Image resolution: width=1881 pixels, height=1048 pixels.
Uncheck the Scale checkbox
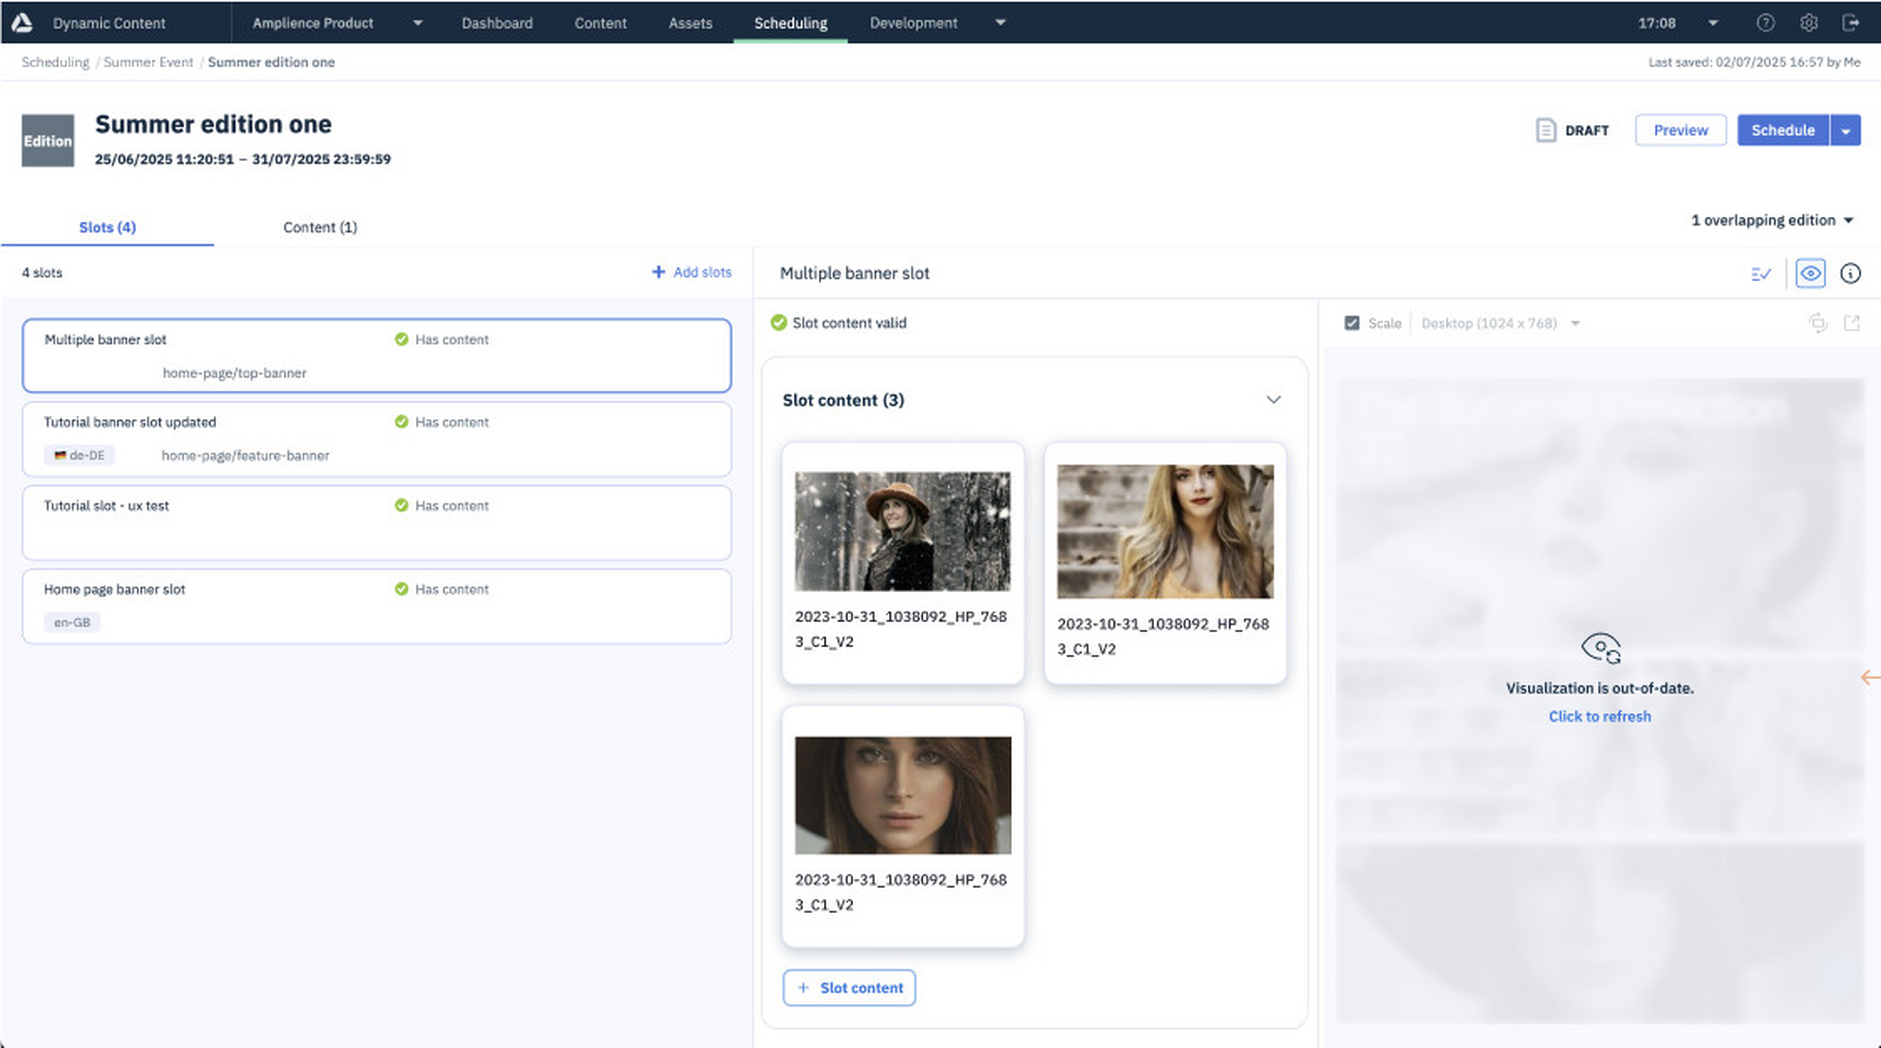(x=1352, y=323)
